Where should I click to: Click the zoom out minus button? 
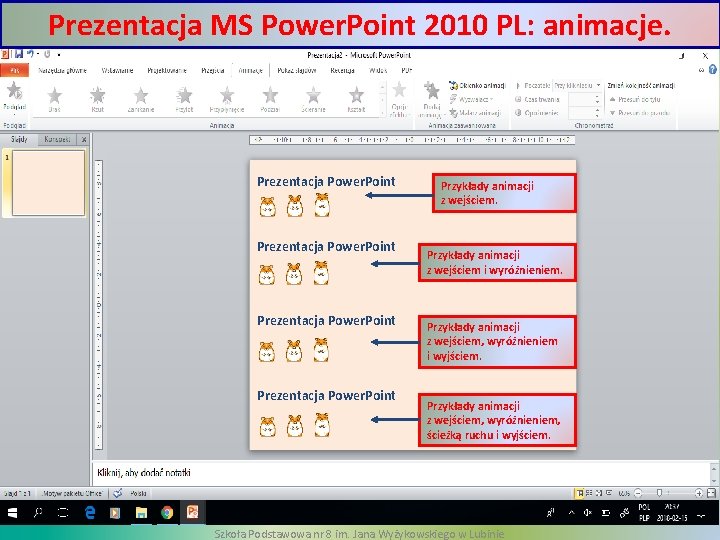coord(638,493)
